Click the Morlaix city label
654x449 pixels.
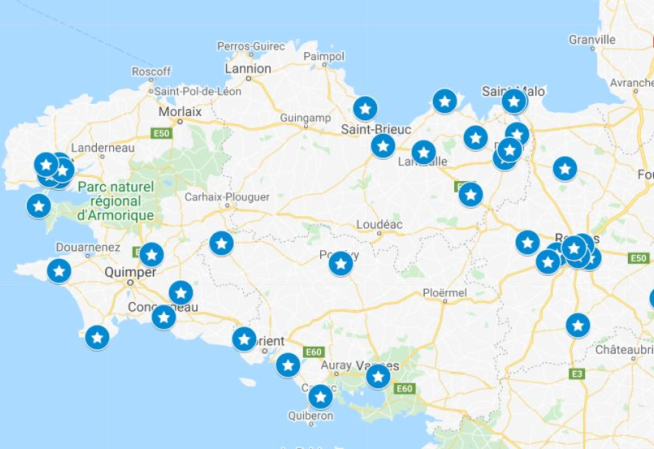click(180, 112)
